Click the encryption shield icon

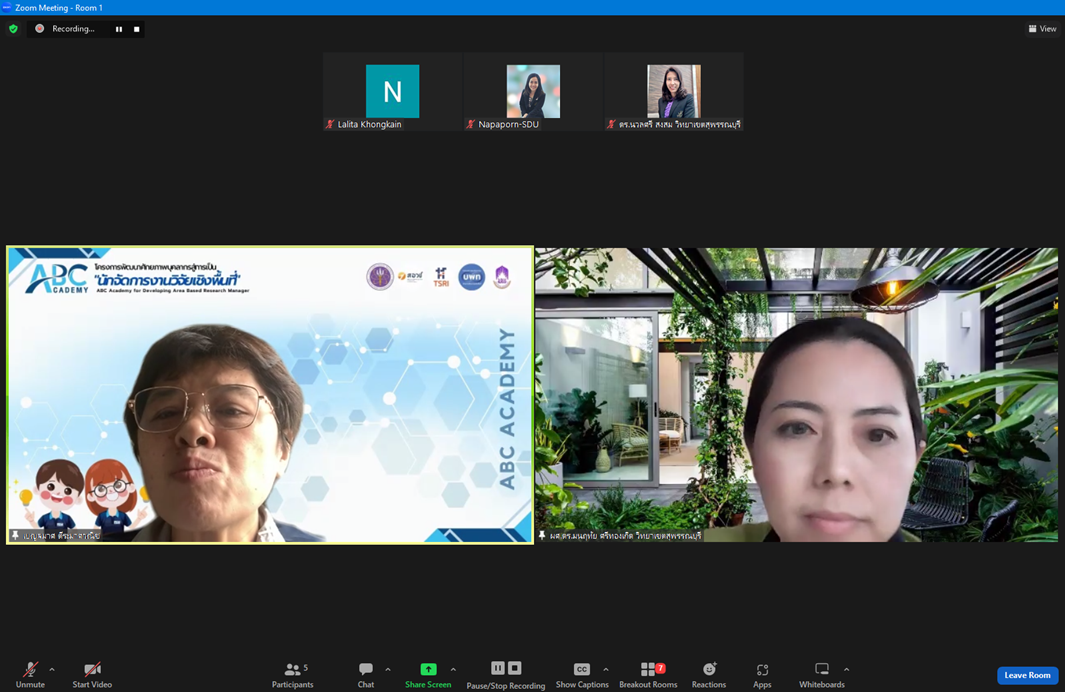pyautogui.click(x=13, y=29)
